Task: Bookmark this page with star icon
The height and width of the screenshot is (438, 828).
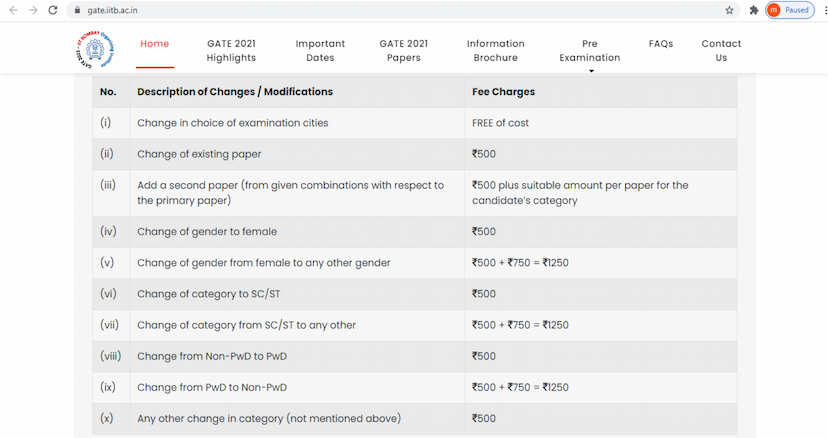Action: coord(730,10)
